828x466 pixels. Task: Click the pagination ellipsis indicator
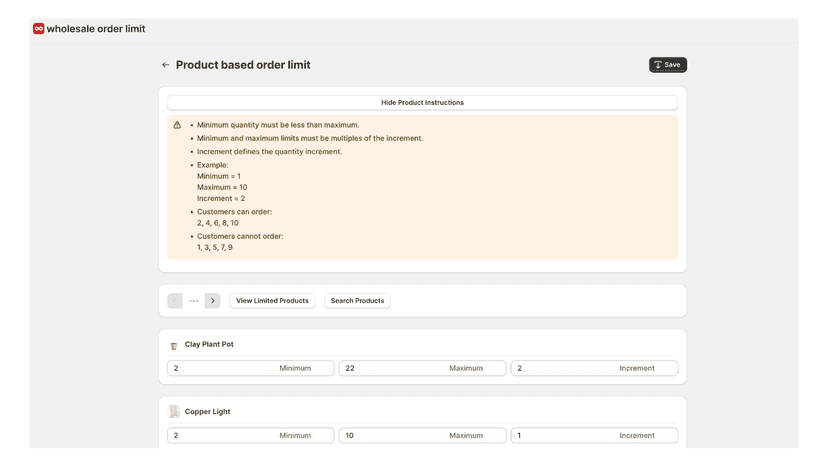[194, 301]
